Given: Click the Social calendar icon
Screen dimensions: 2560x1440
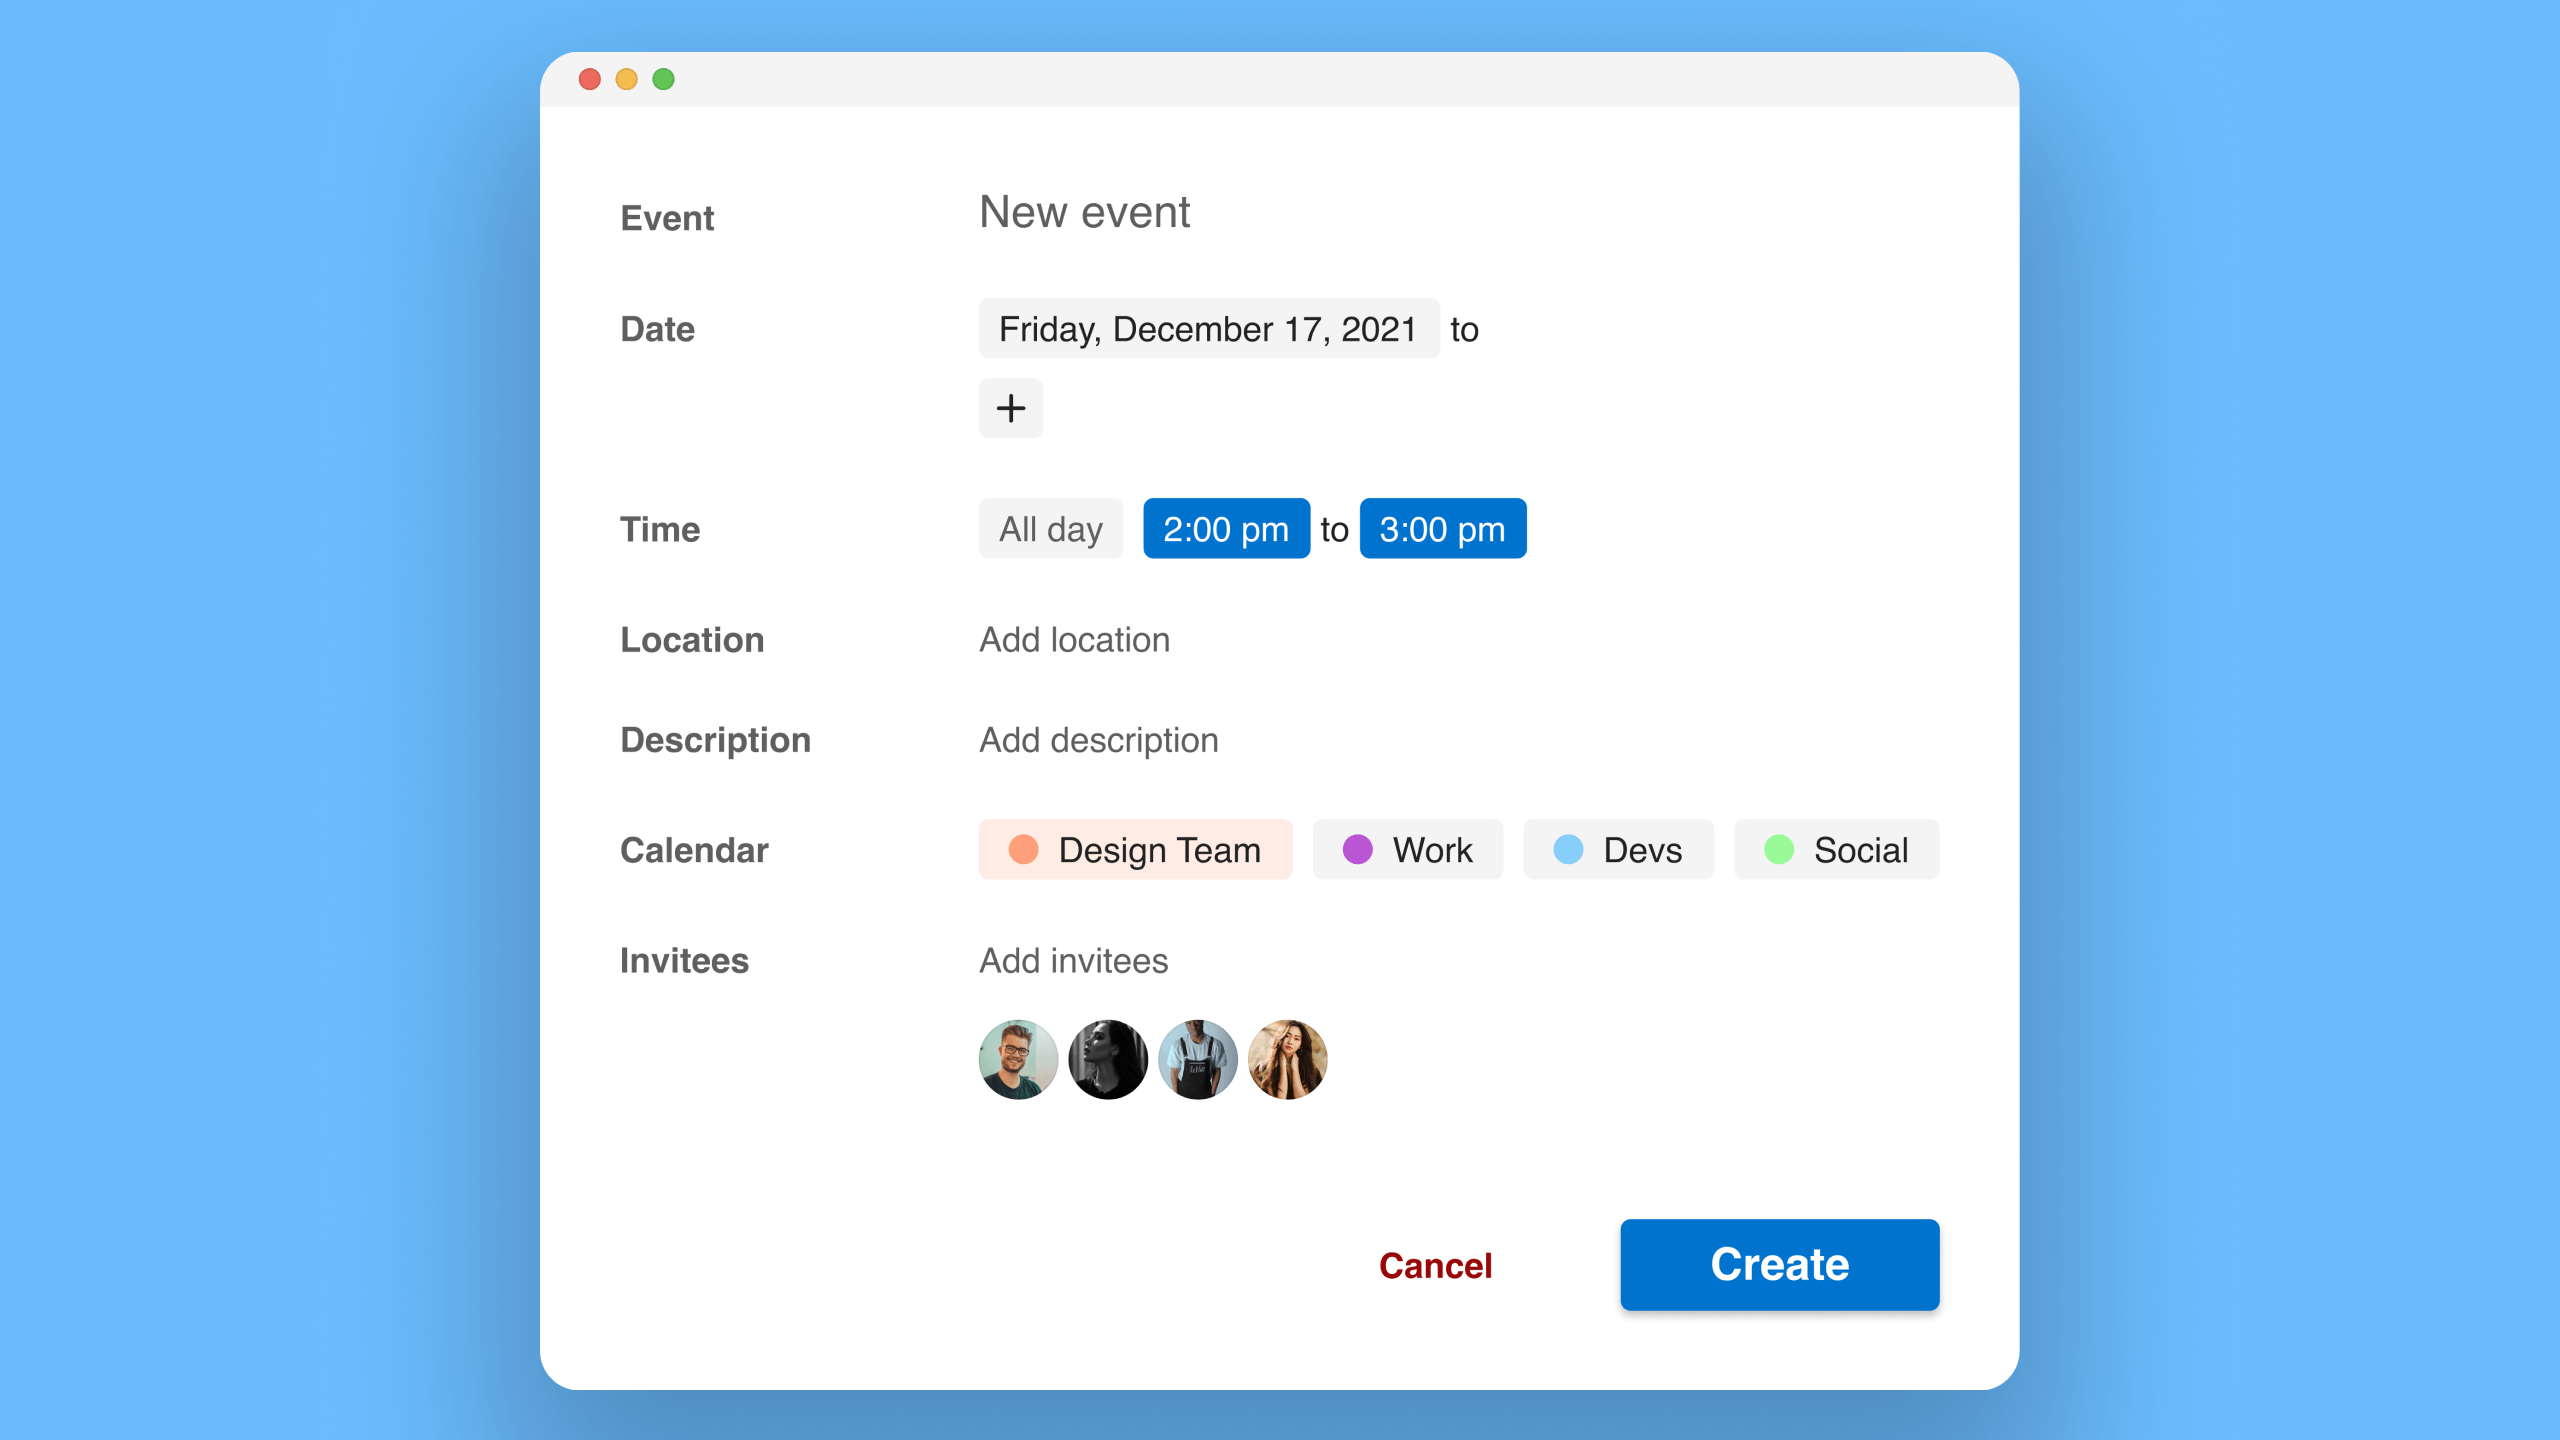Looking at the screenshot, I should click(x=1776, y=851).
